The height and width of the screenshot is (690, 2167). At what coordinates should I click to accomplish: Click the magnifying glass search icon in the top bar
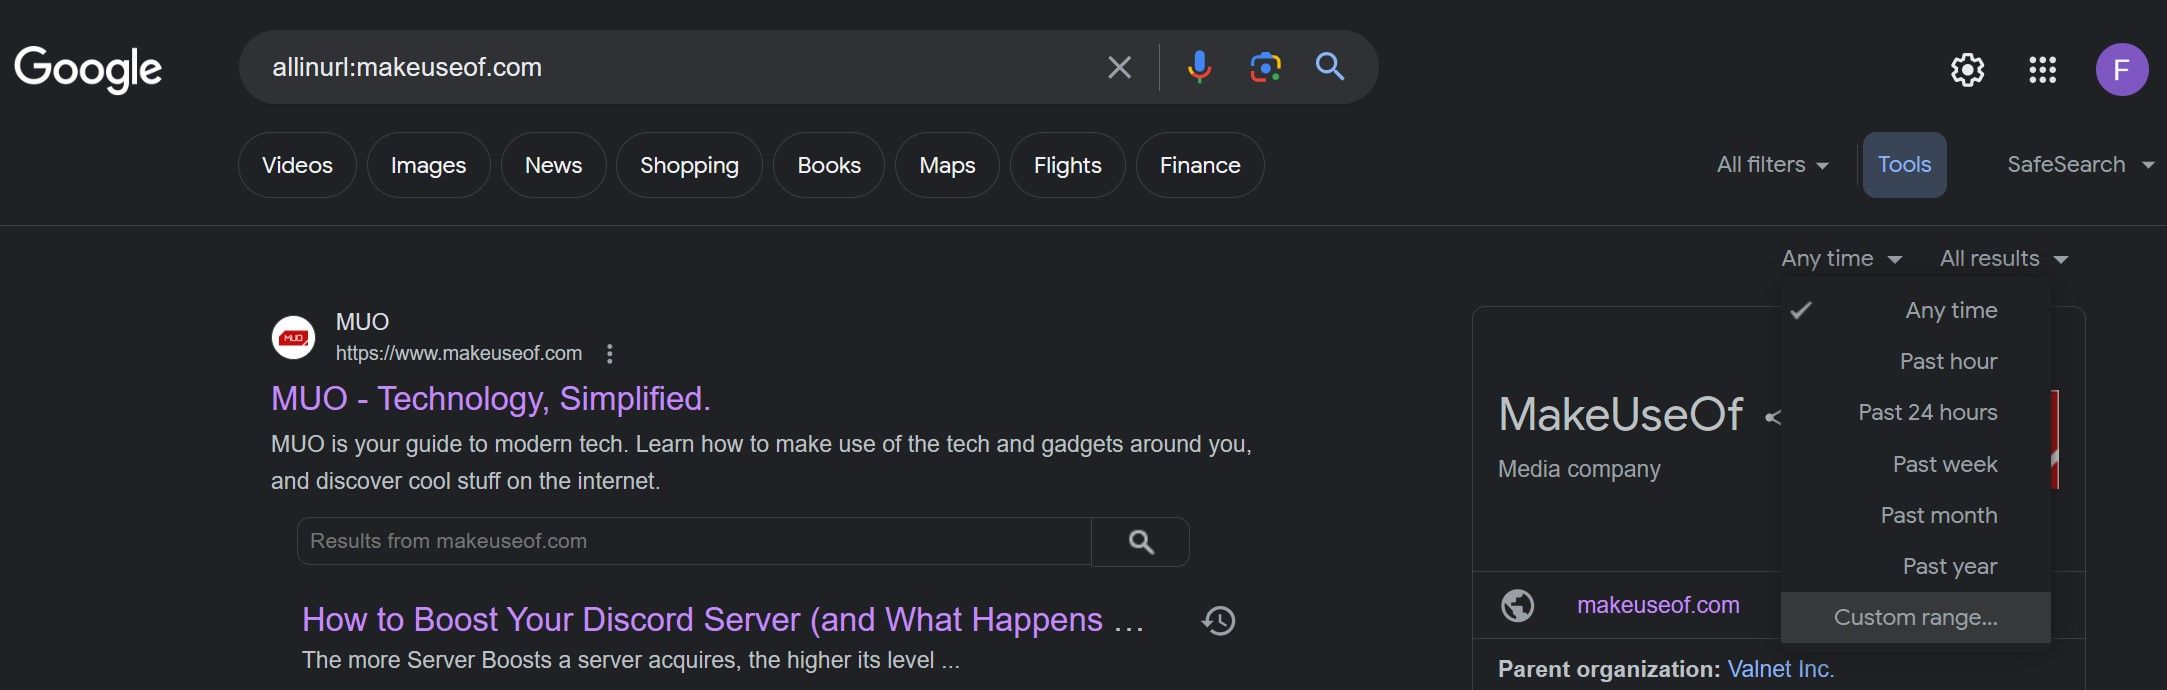pos(1329,67)
